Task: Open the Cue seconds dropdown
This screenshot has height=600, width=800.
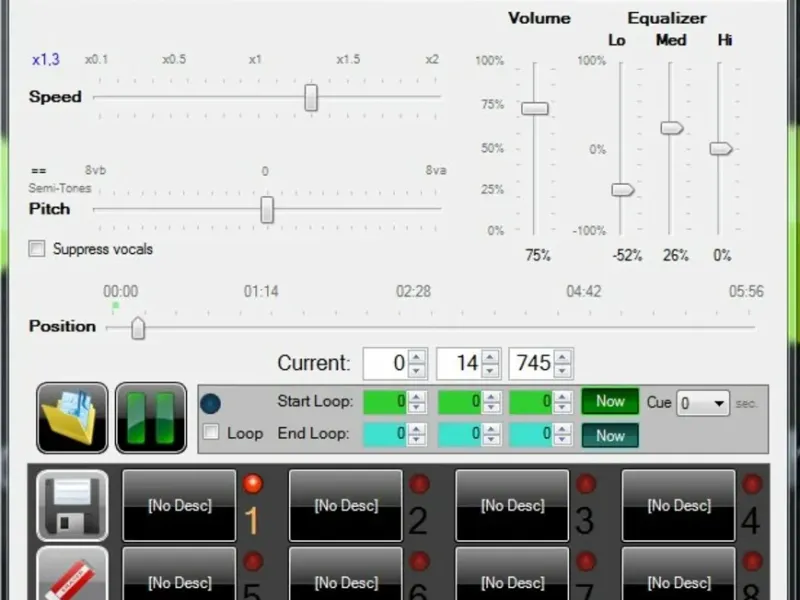Action: click(703, 404)
